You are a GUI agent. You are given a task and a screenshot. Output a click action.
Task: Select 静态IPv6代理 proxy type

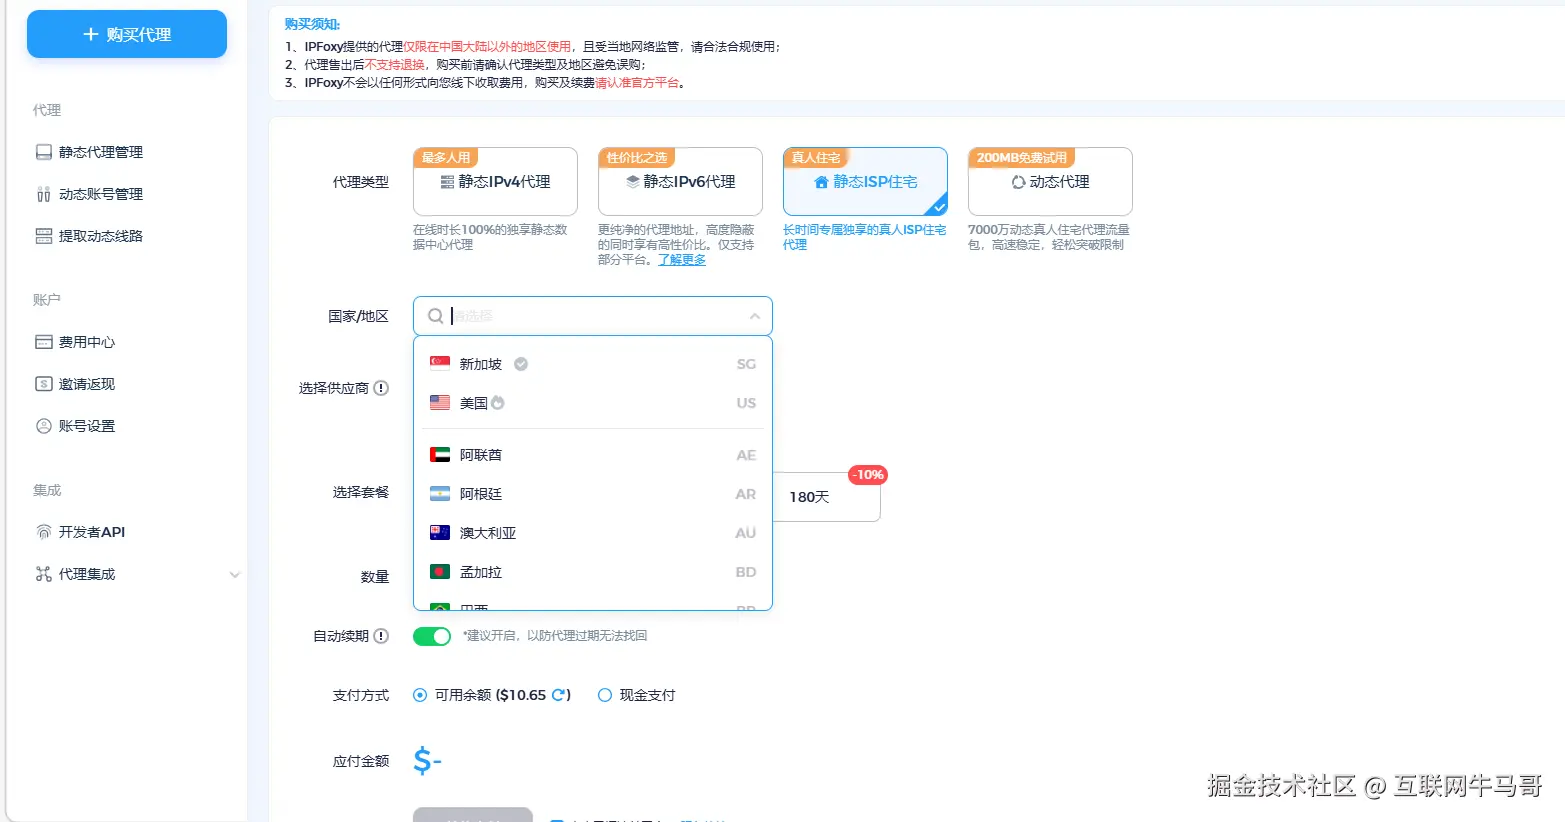[680, 182]
